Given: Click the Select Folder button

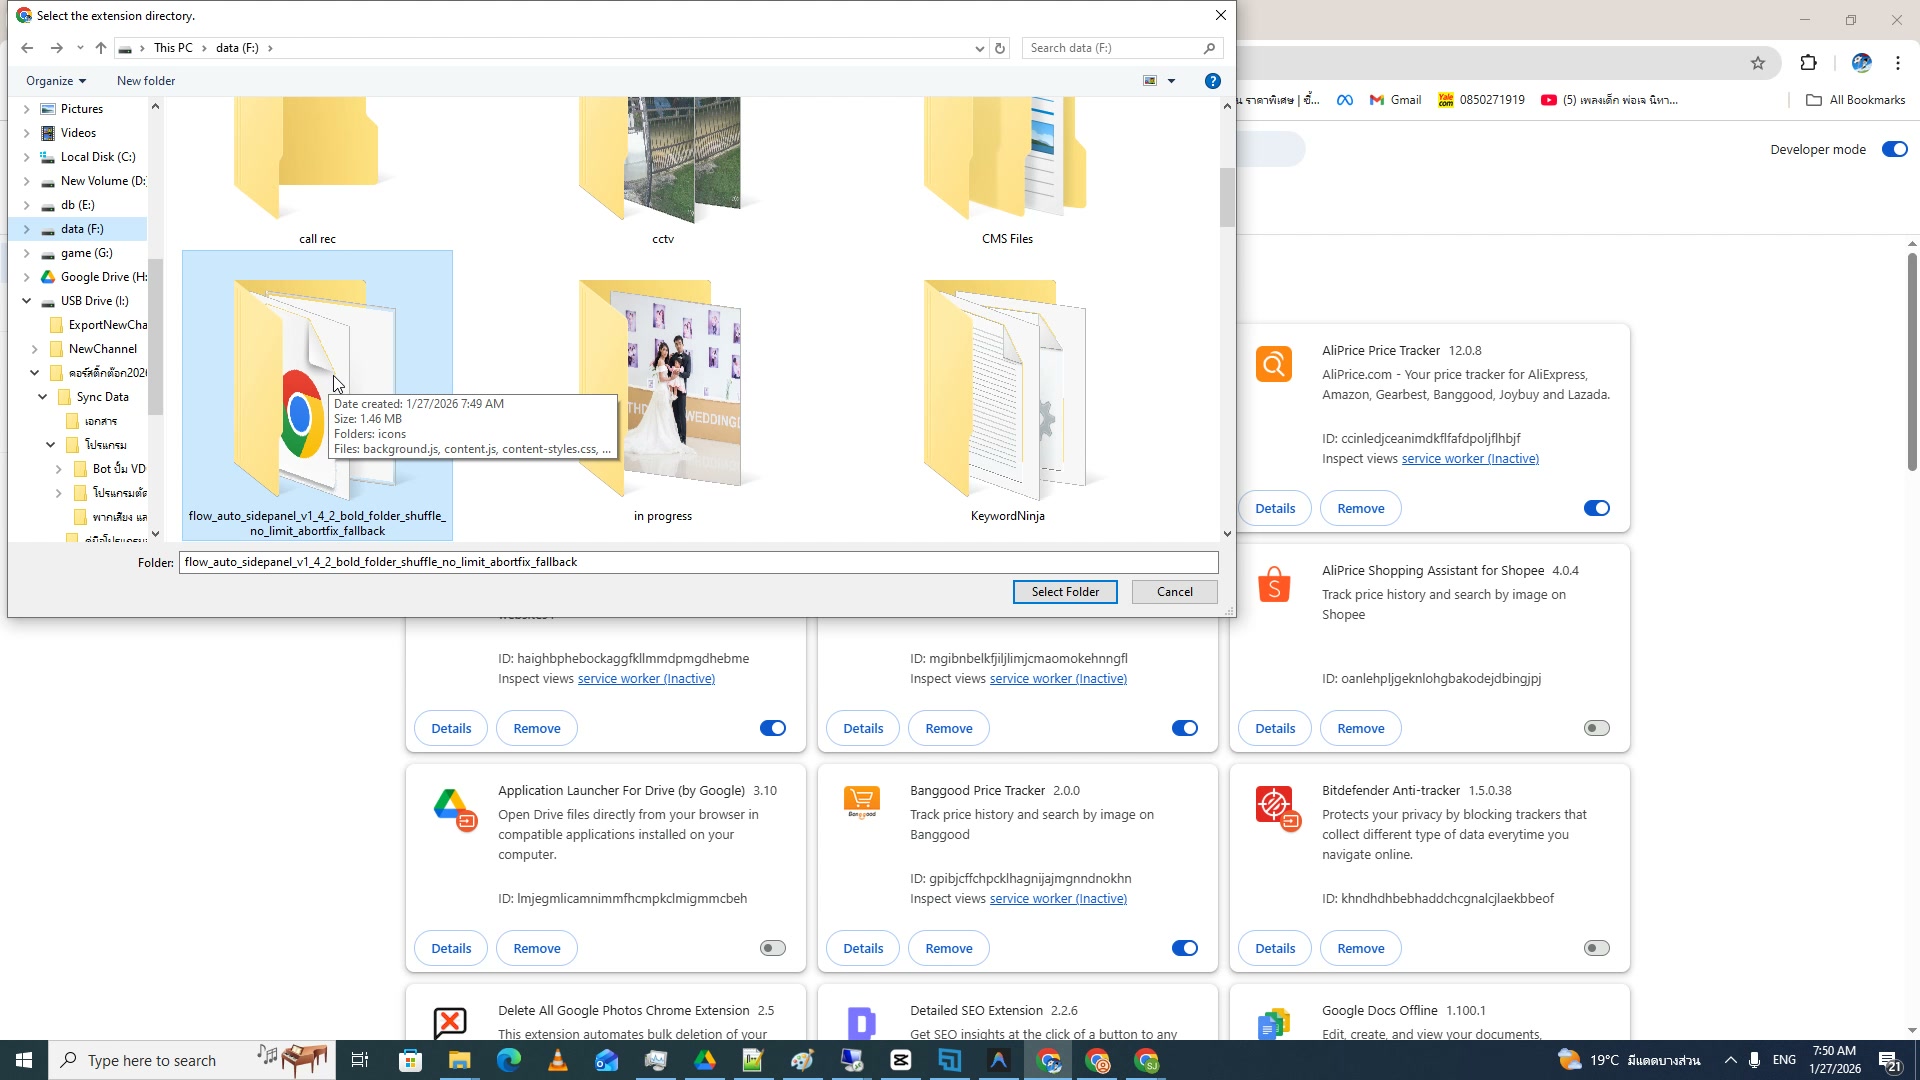Looking at the screenshot, I should [x=1064, y=591].
